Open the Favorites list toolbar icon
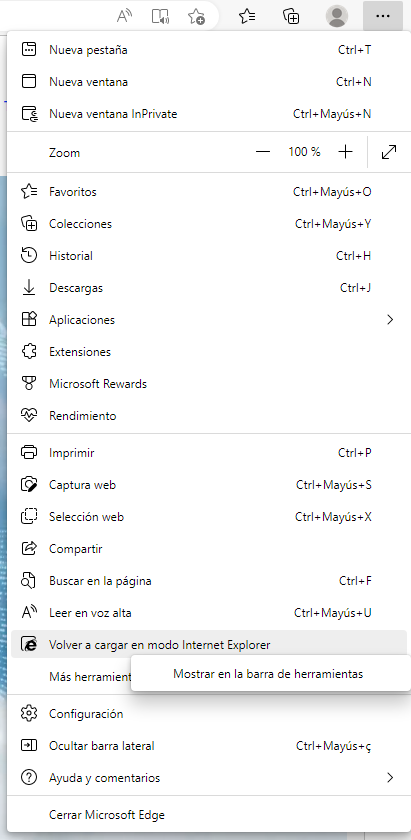Screen dimensions: 411x840 (246, 16)
